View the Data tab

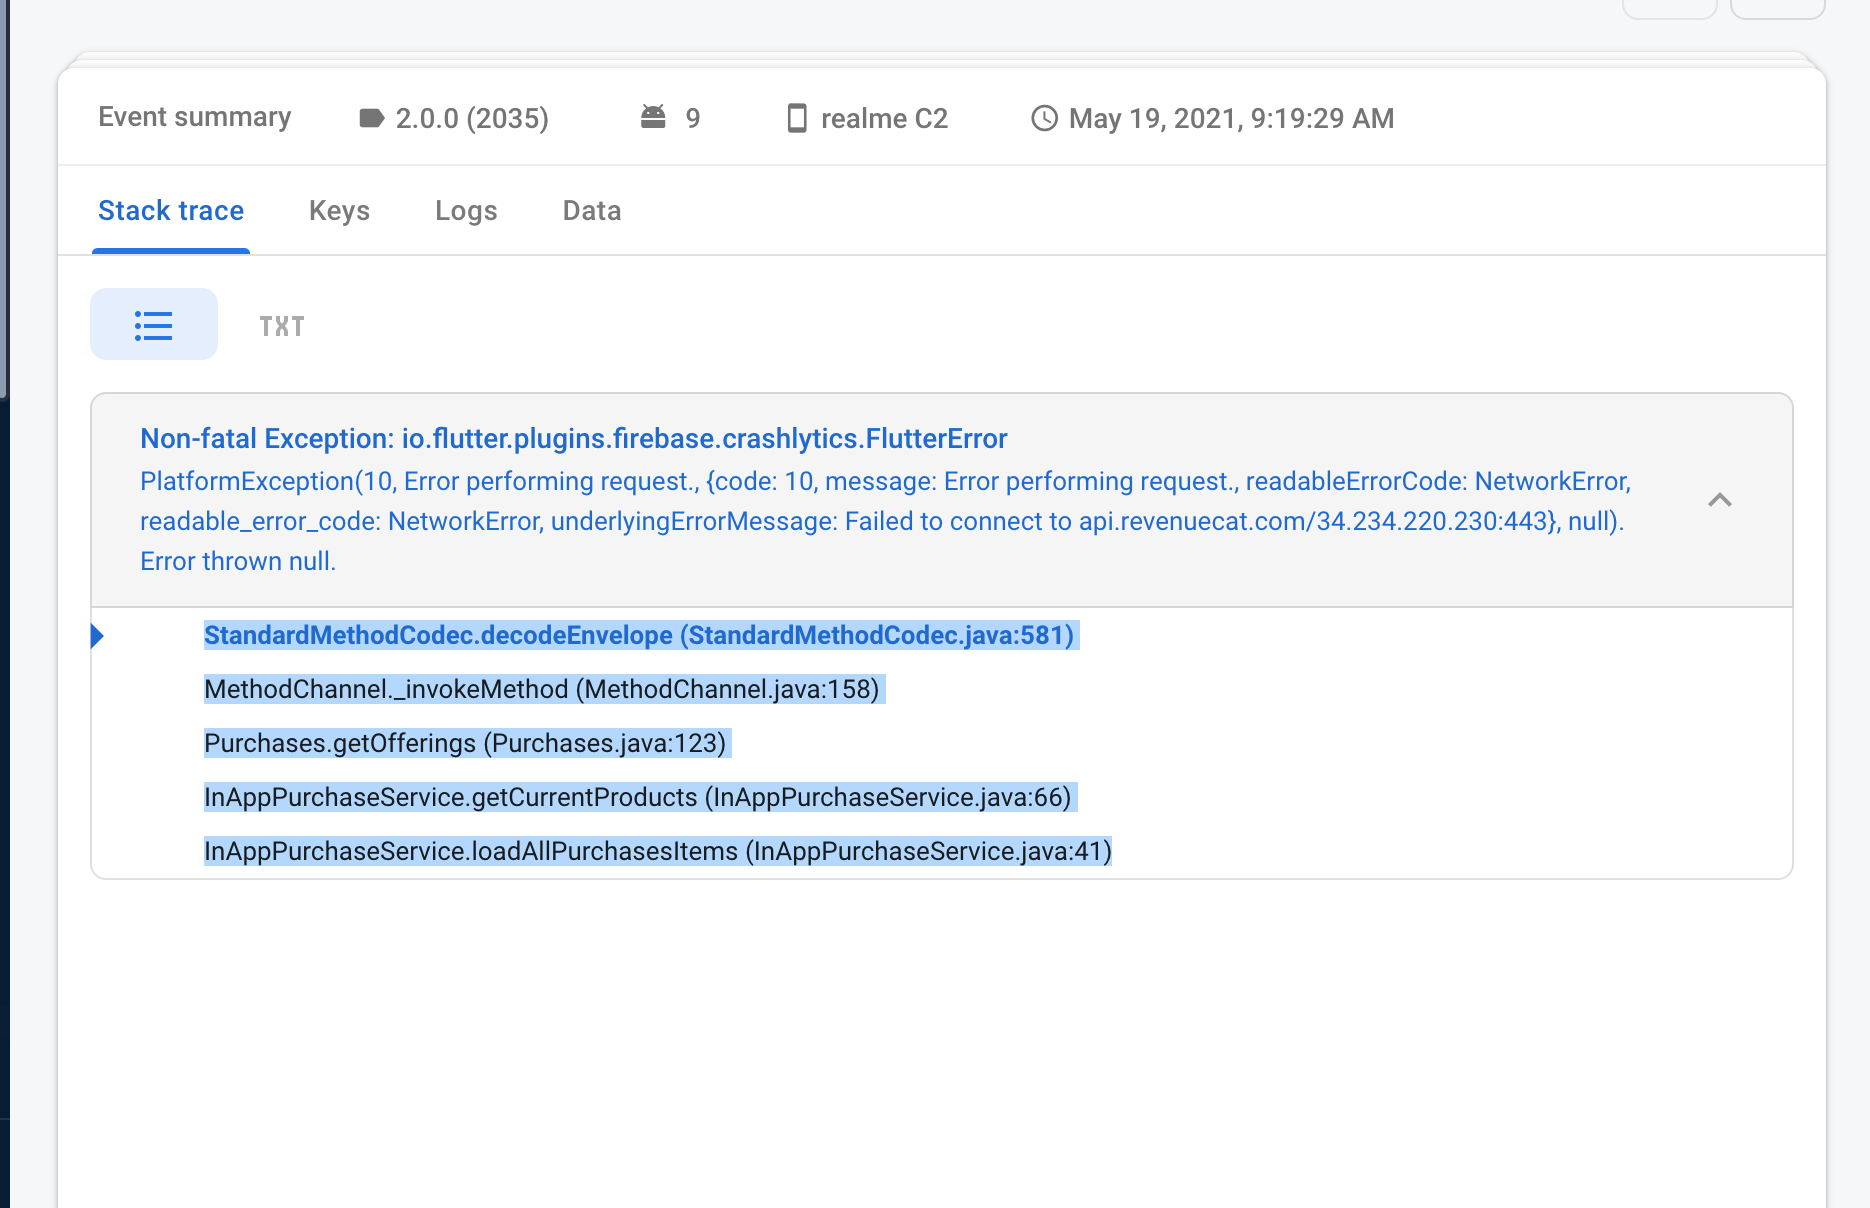click(591, 211)
